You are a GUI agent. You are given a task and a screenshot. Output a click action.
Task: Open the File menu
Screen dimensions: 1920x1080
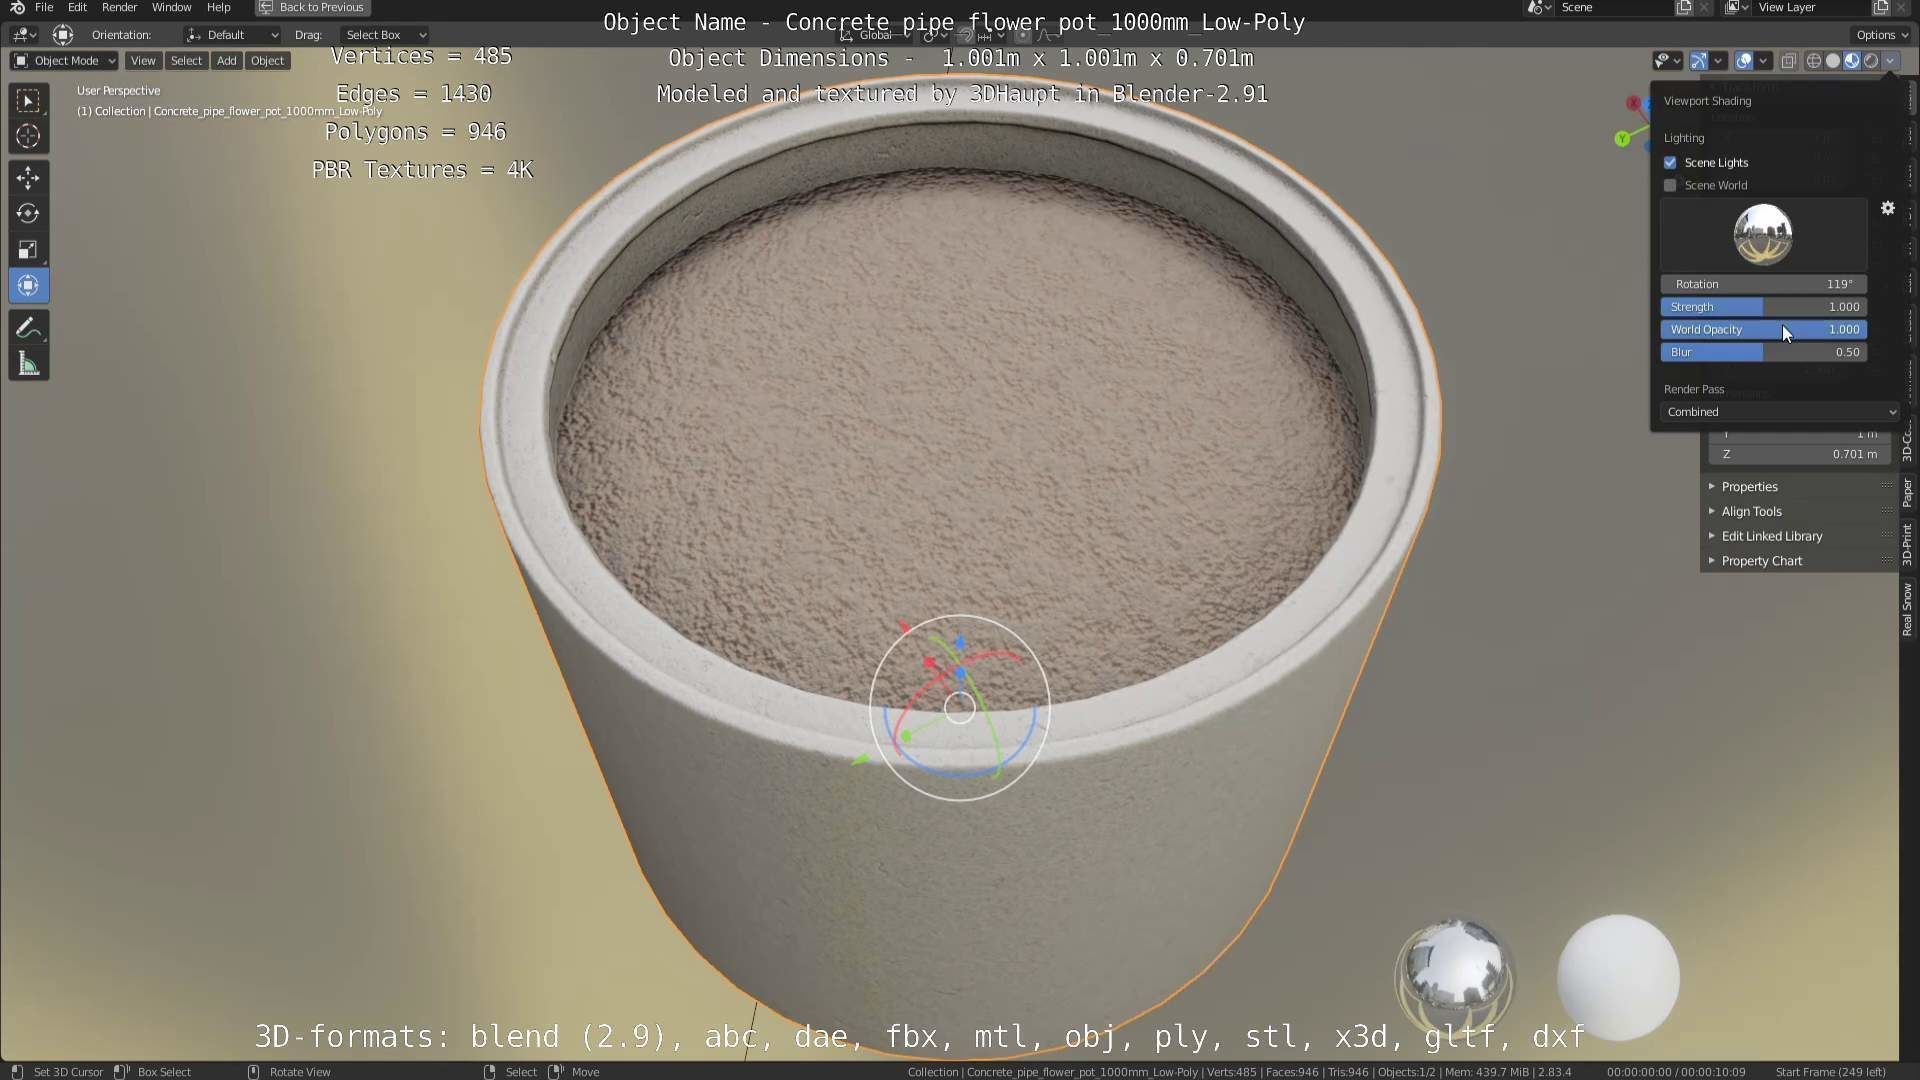[x=44, y=7]
